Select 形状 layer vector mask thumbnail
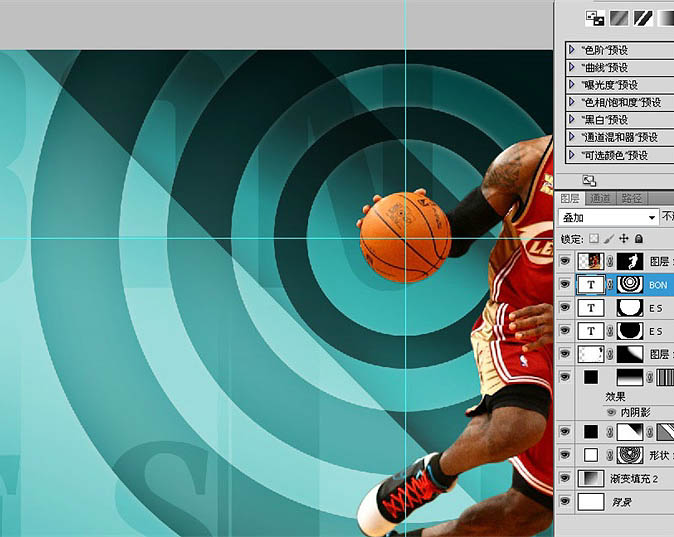 pyautogui.click(x=630, y=455)
